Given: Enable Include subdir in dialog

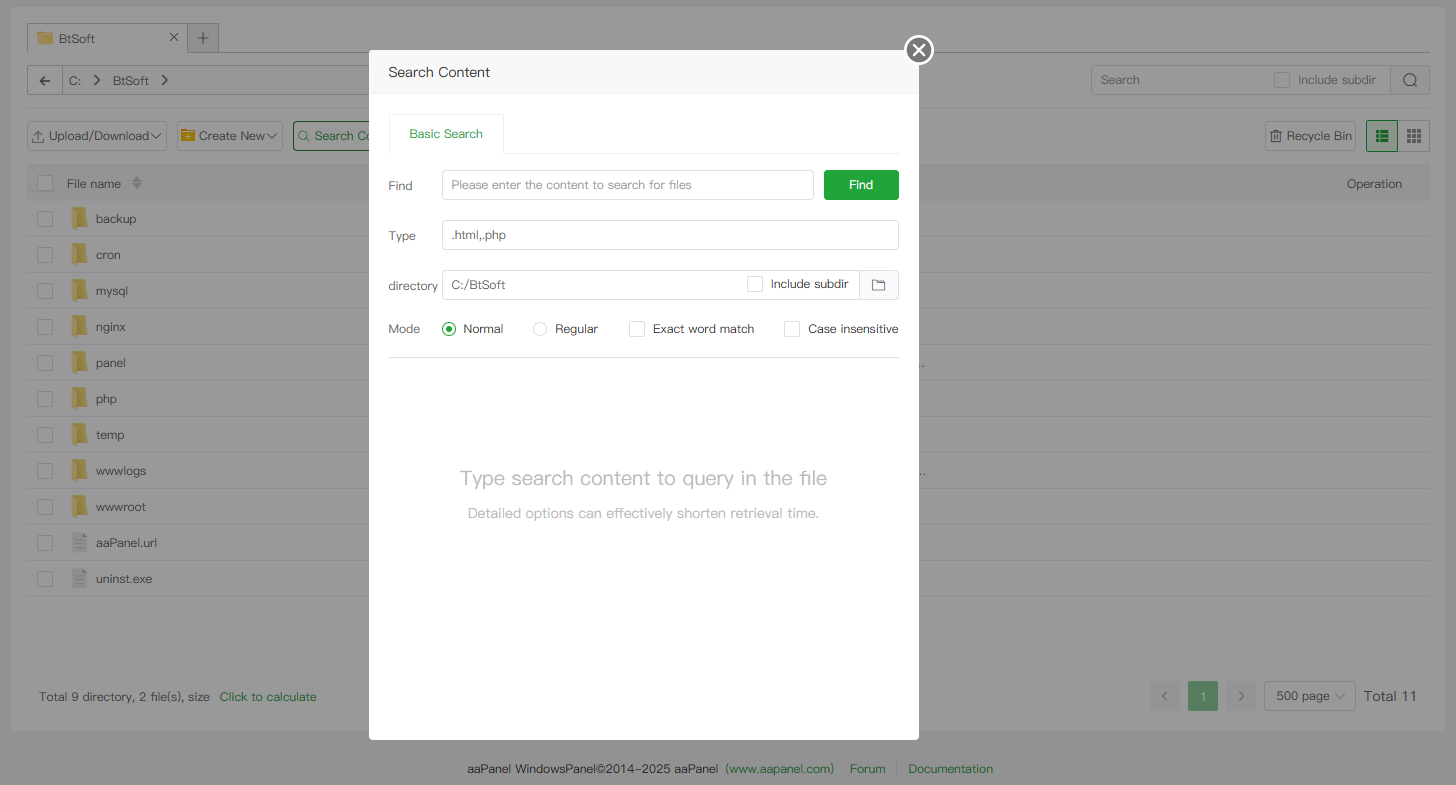Looking at the screenshot, I should pos(755,284).
